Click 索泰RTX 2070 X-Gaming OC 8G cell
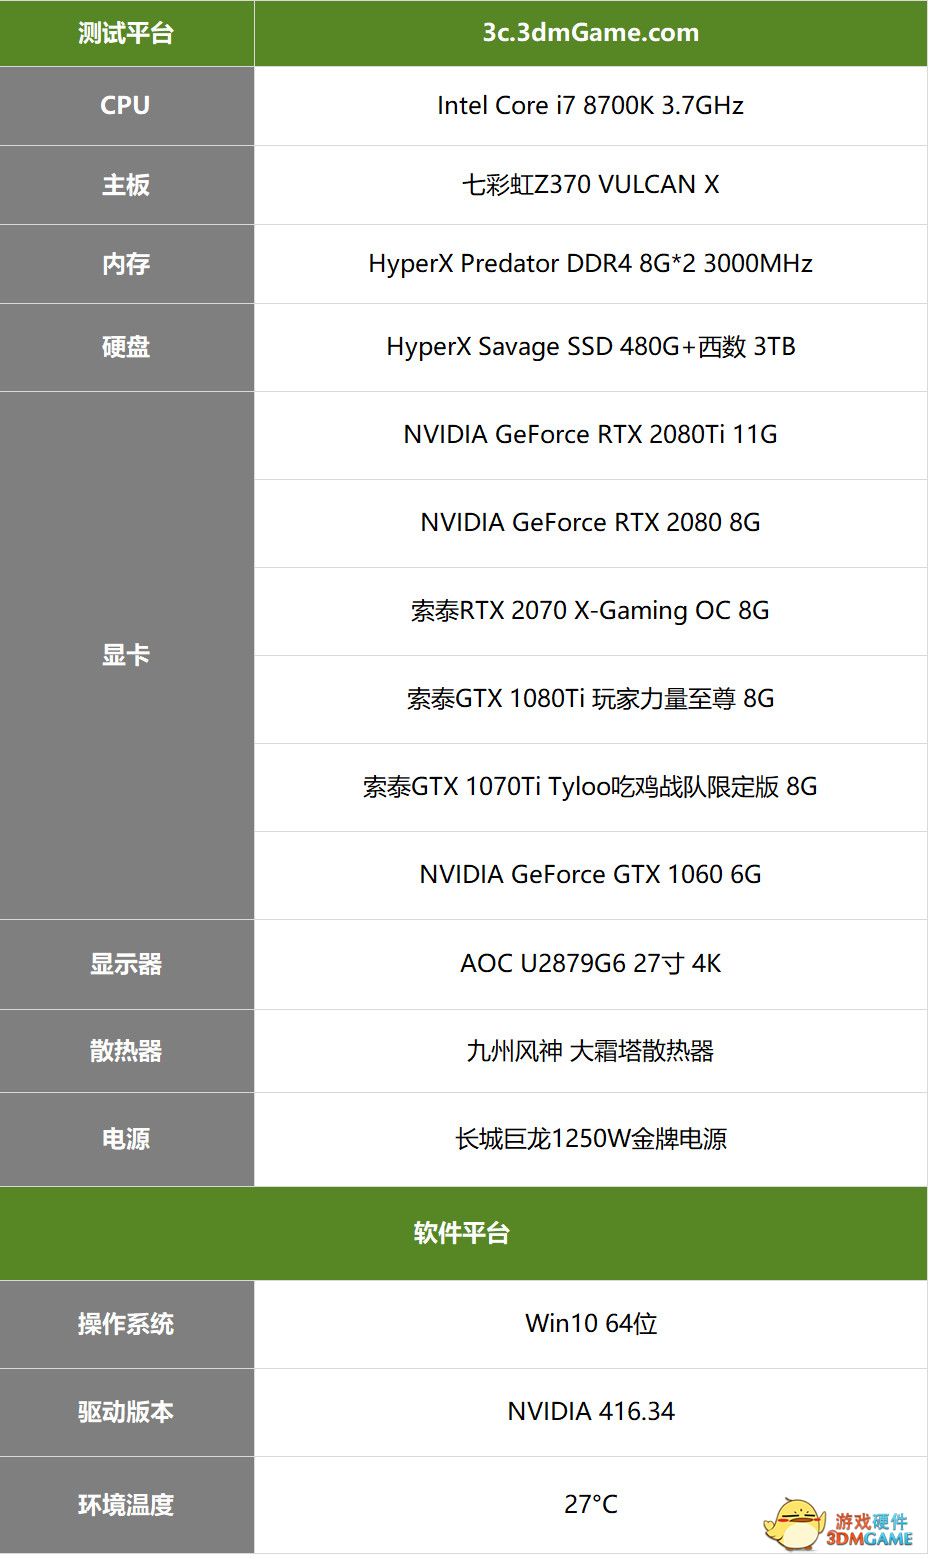The height and width of the screenshot is (1559, 929). [x=590, y=612]
